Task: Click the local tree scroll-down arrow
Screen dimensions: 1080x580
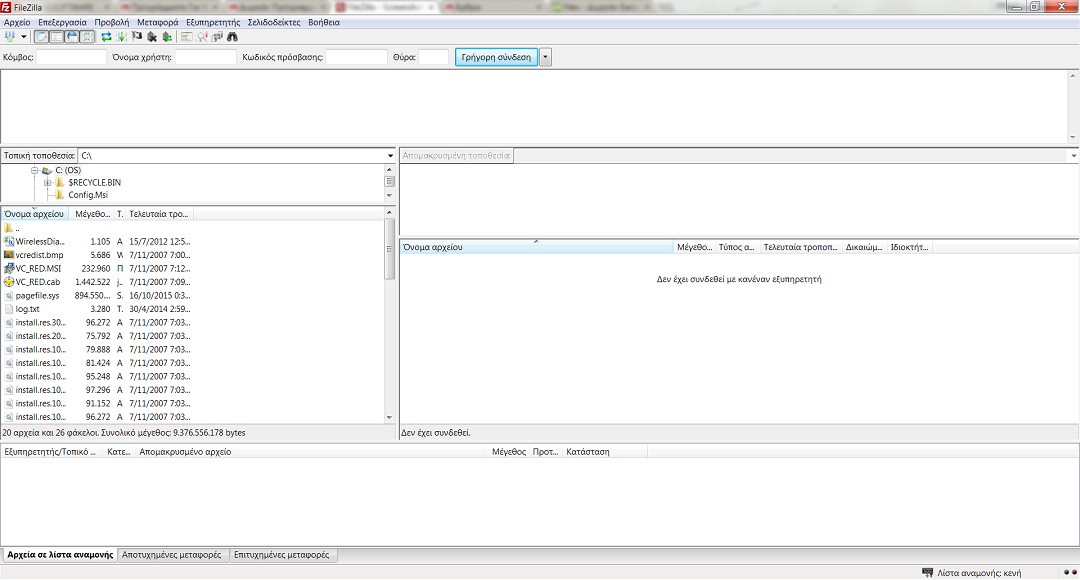Action: pyautogui.click(x=389, y=196)
